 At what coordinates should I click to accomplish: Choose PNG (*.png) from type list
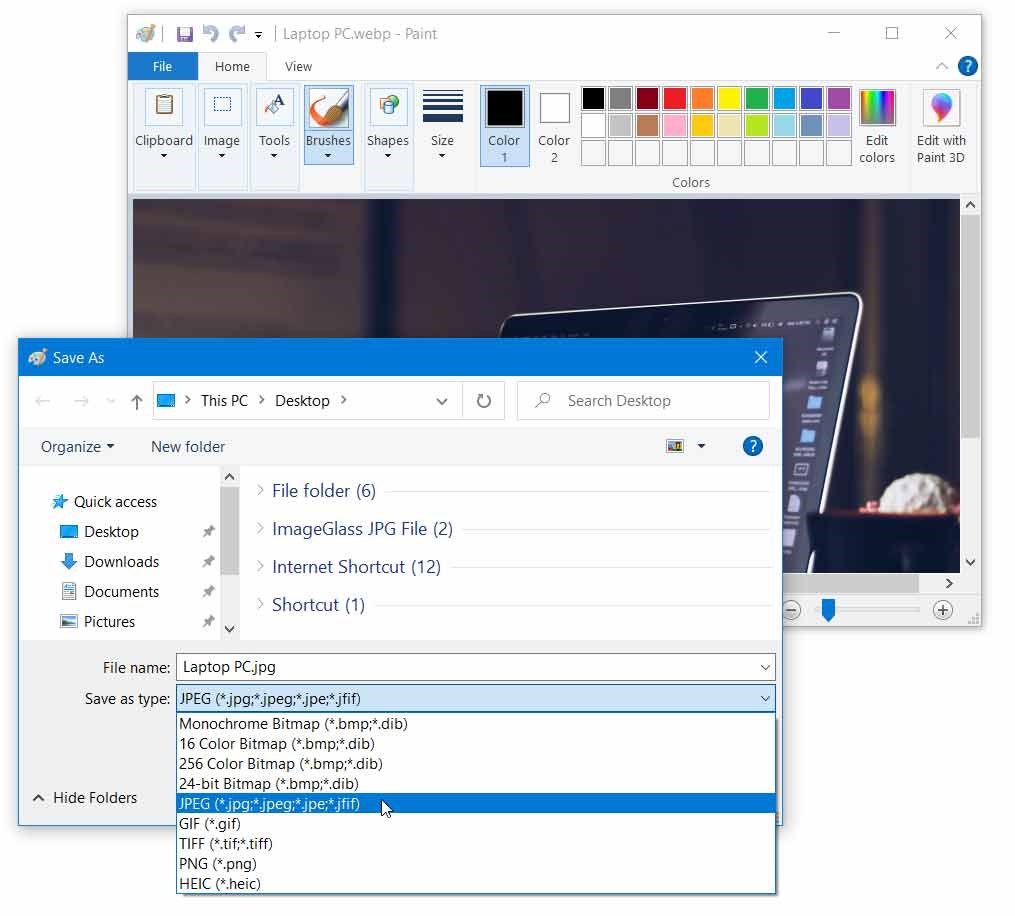pyautogui.click(x=218, y=864)
